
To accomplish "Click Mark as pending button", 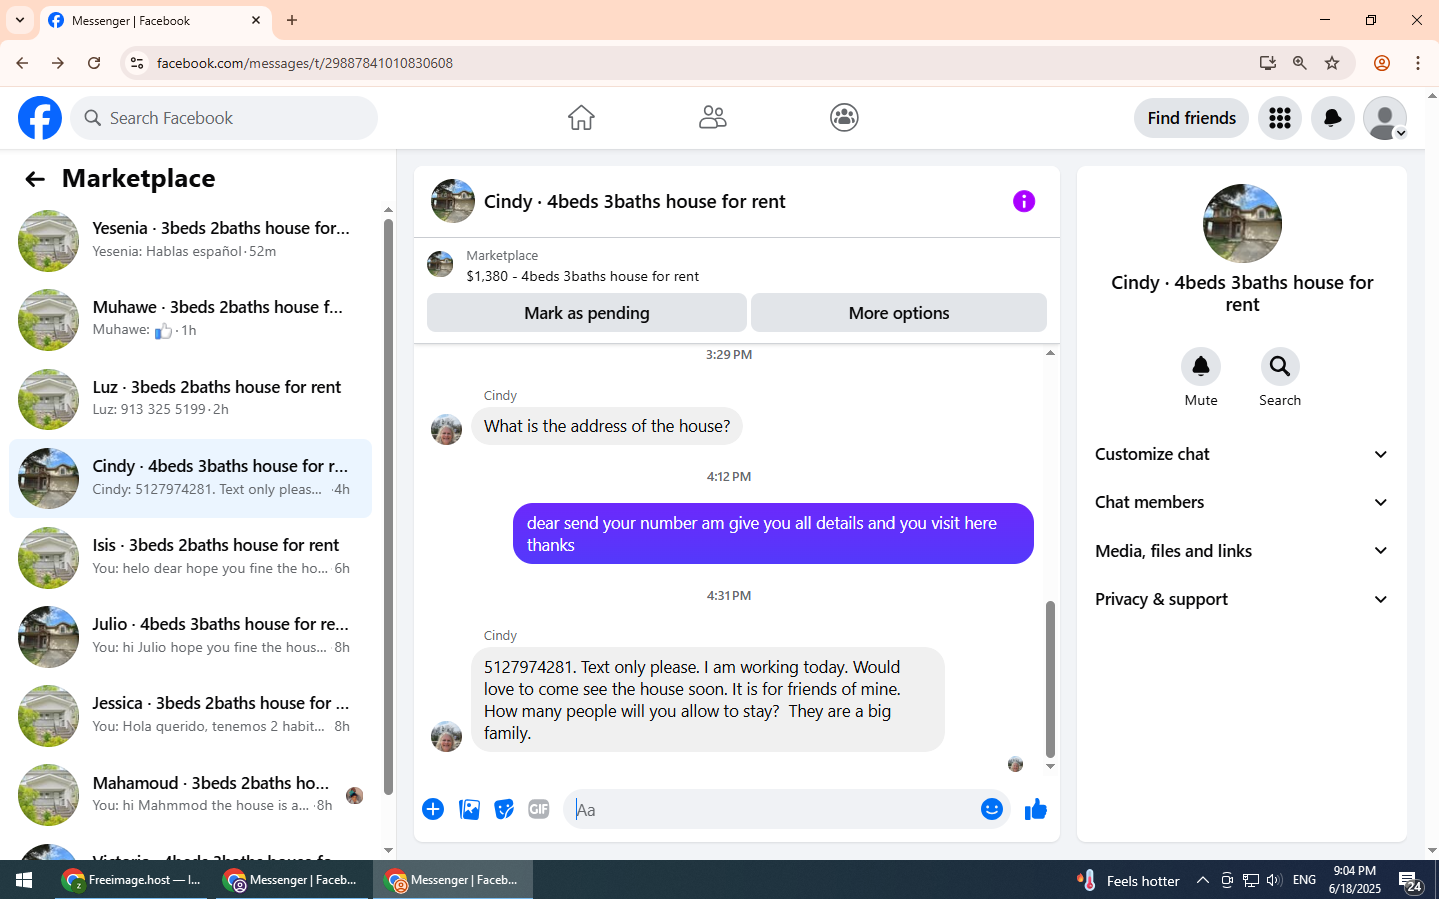I will click(x=587, y=313).
